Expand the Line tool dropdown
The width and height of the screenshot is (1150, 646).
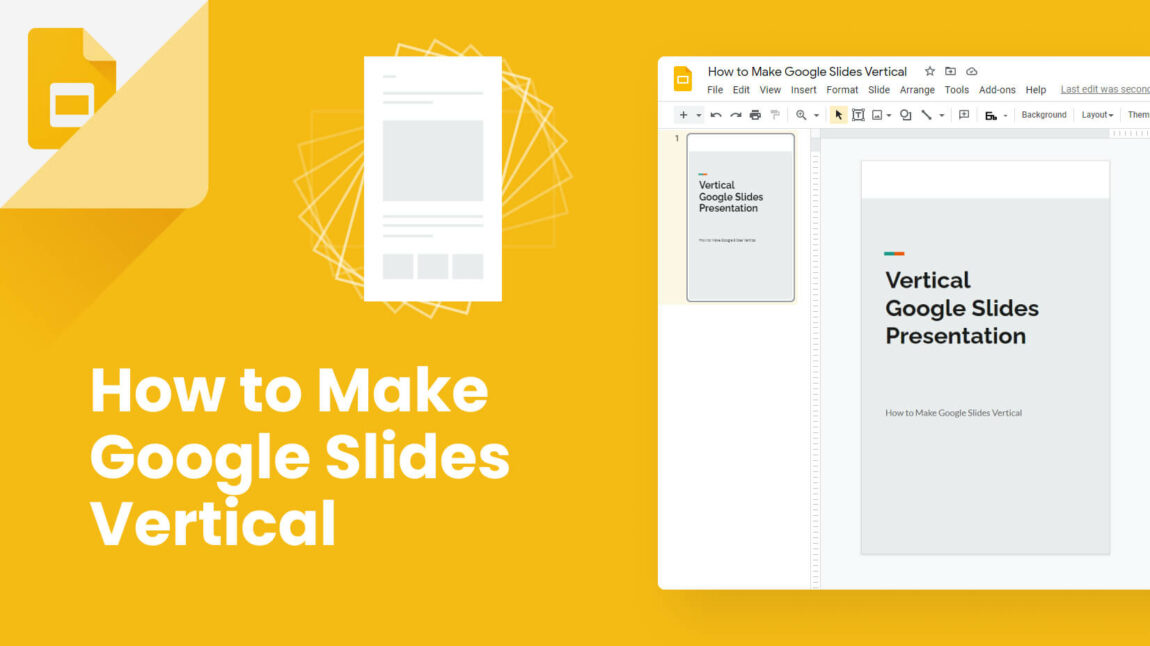click(x=940, y=114)
